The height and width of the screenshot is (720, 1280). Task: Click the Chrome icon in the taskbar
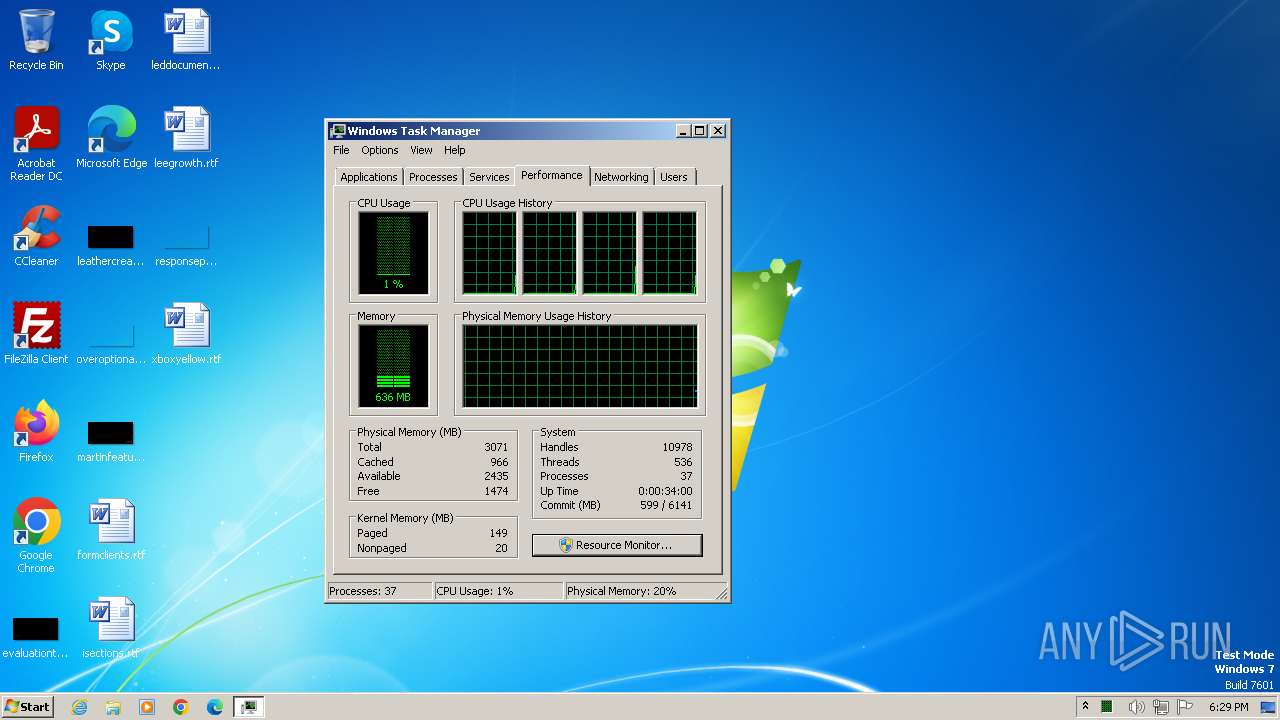(181, 707)
